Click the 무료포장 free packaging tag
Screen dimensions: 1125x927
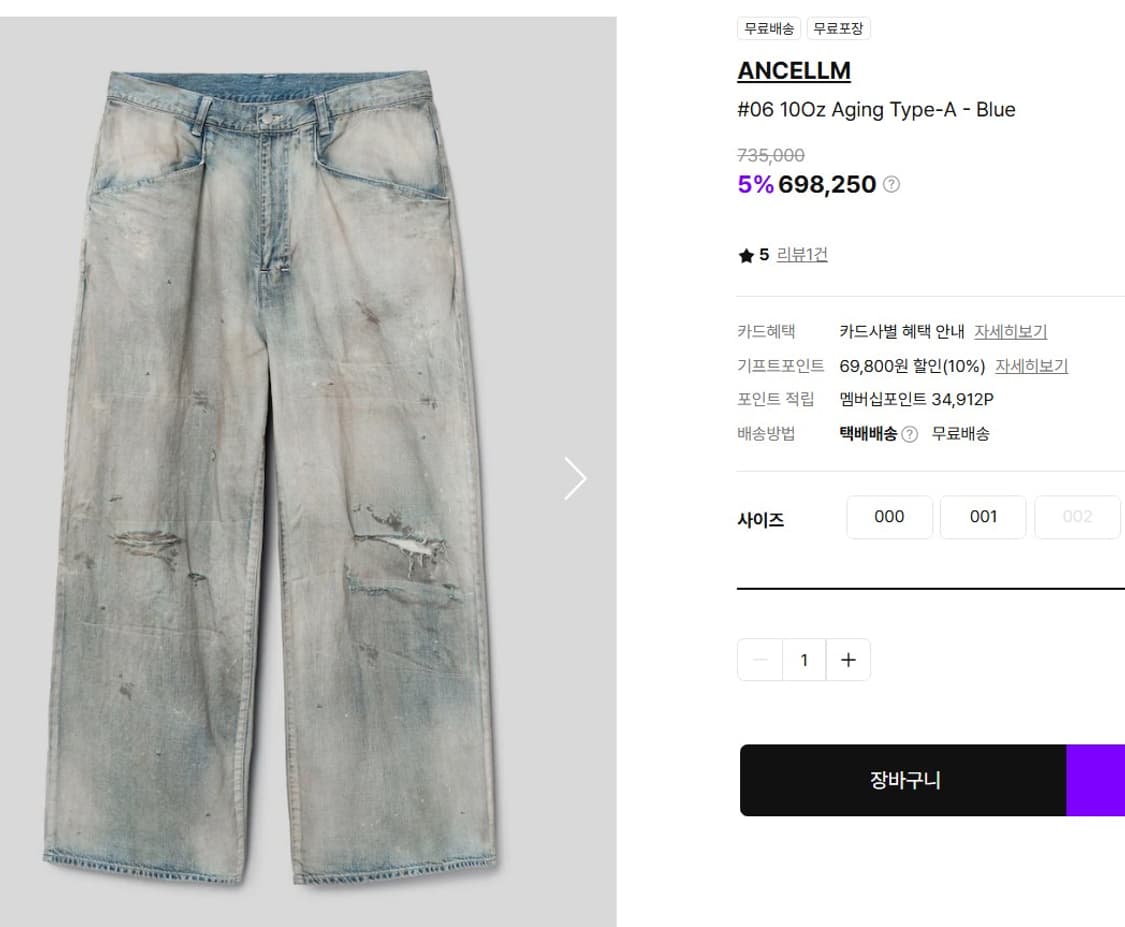click(x=838, y=29)
